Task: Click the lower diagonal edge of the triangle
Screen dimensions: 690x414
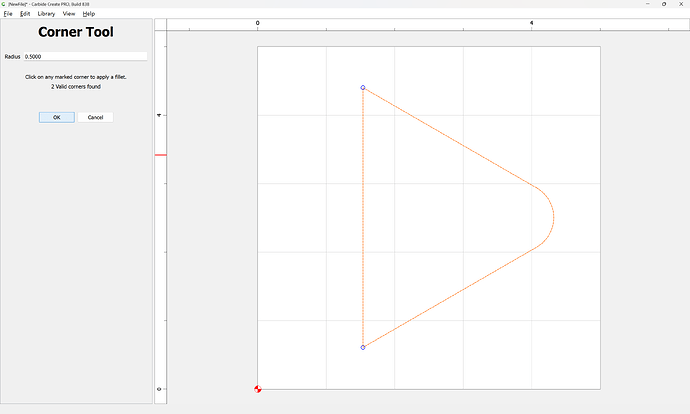Action: pos(450,297)
